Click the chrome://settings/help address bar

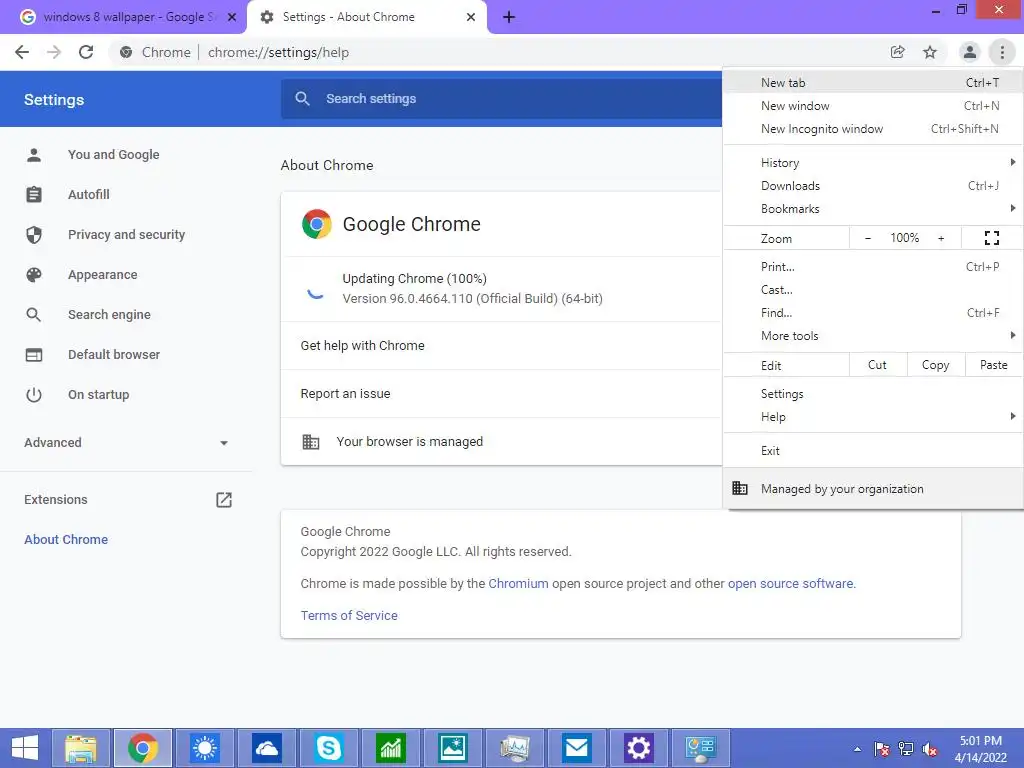tap(496, 52)
